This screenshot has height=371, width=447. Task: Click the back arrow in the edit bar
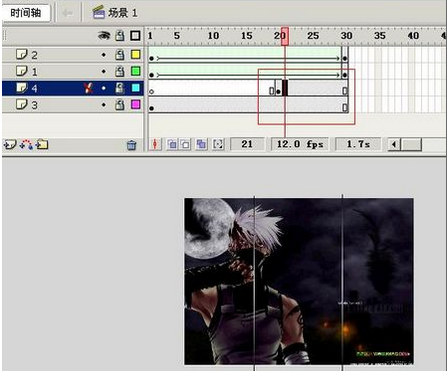pyautogui.click(x=67, y=13)
